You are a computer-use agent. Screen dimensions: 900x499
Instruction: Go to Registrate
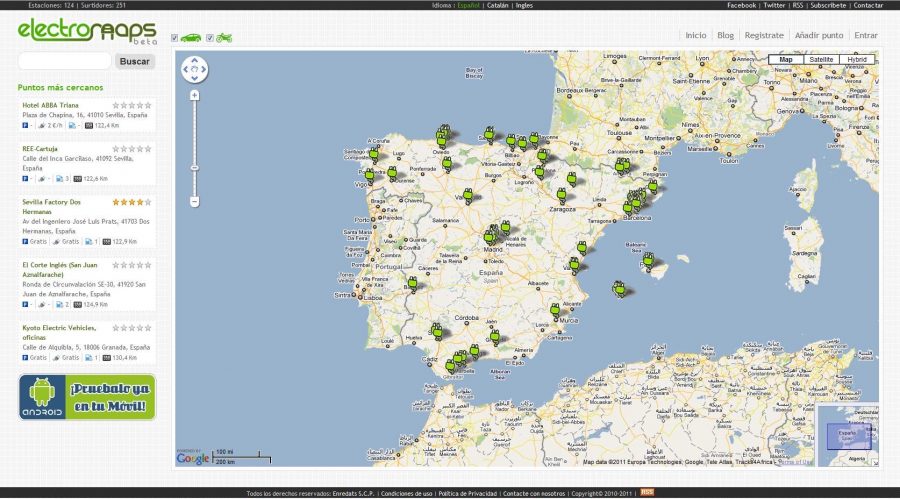coord(764,35)
